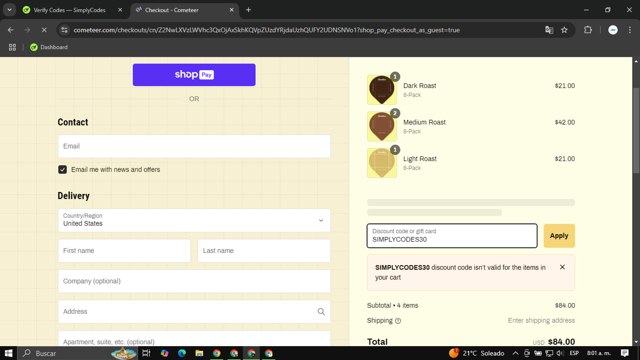Viewport: 640px width, 360px height.
Task: Click the Last name field
Action: [x=264, y=251]
